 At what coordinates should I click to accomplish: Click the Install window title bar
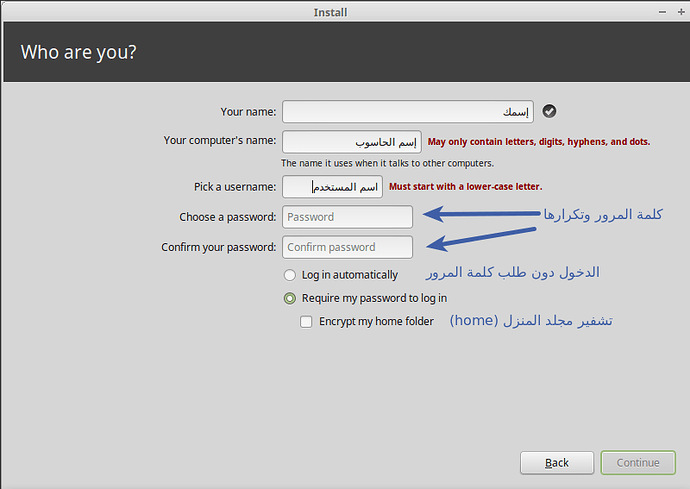[x=330, y=12]
